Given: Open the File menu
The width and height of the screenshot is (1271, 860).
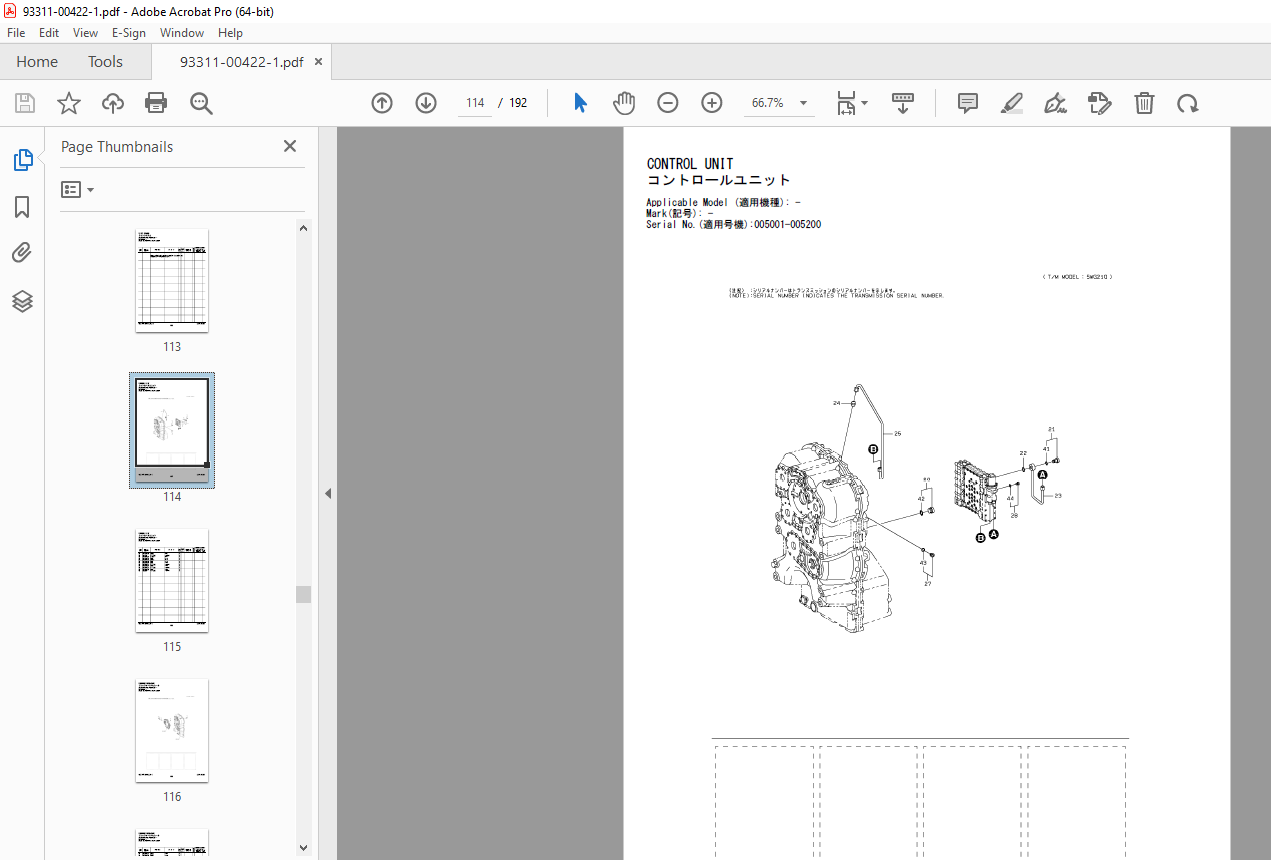Looking at the screenshot, I should [16, 33].
